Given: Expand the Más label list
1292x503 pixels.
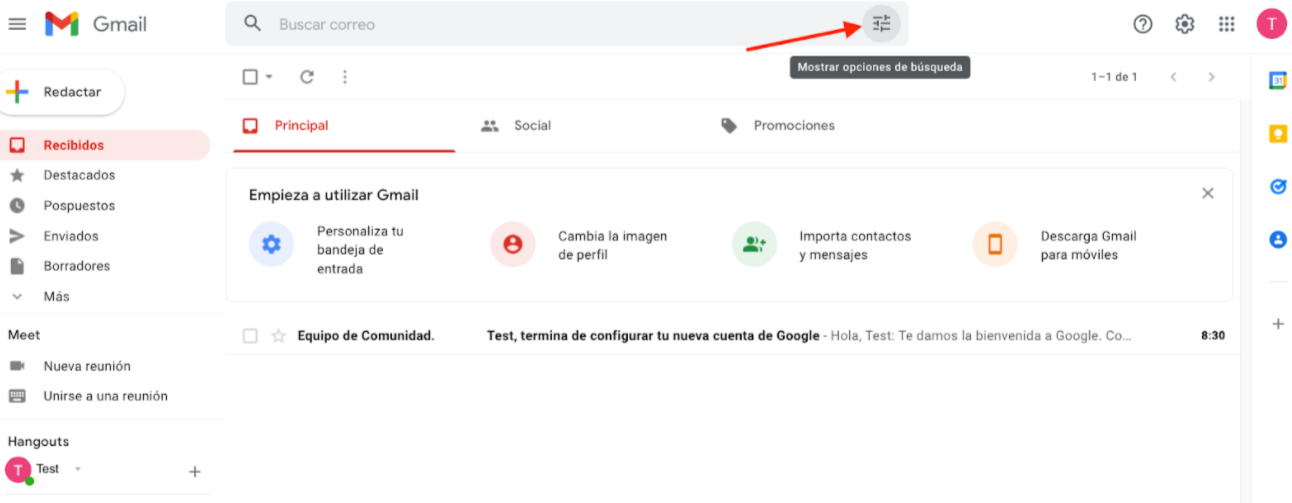Looking at the screenshot, I should [x=56, y=297].
